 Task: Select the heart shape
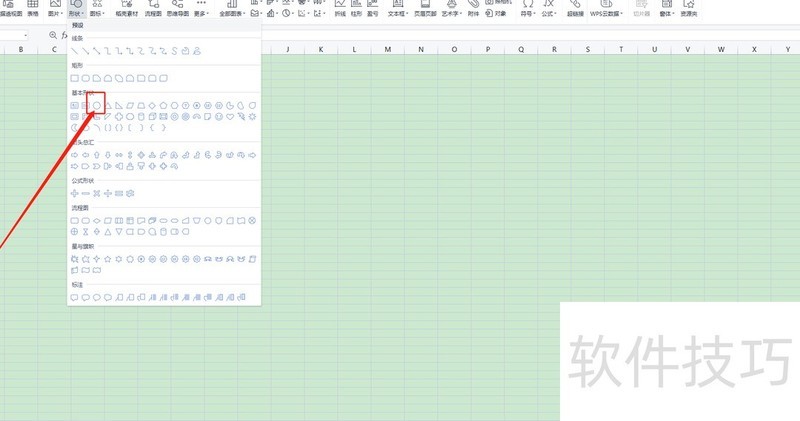[230, 117]
